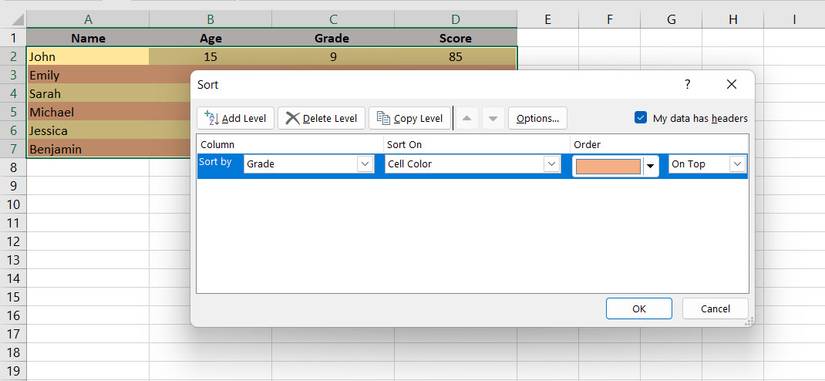Click cell with grade 9
This screenshot has width=825, height=381.
coord(333,56)
